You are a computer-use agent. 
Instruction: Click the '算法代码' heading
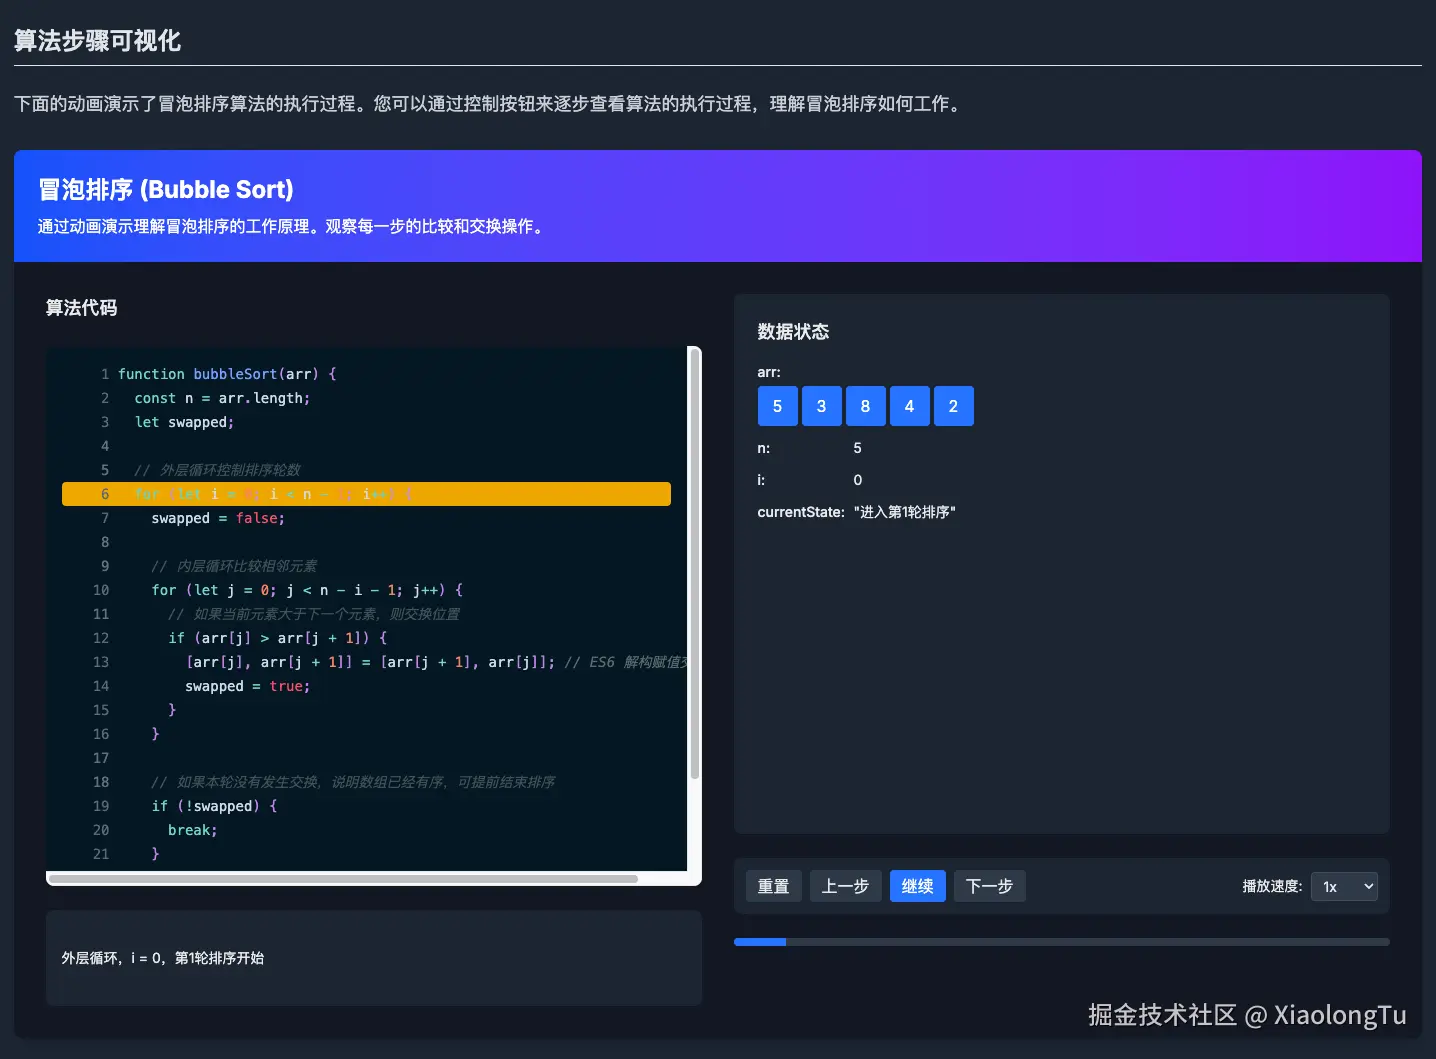(x=82, y=308)
